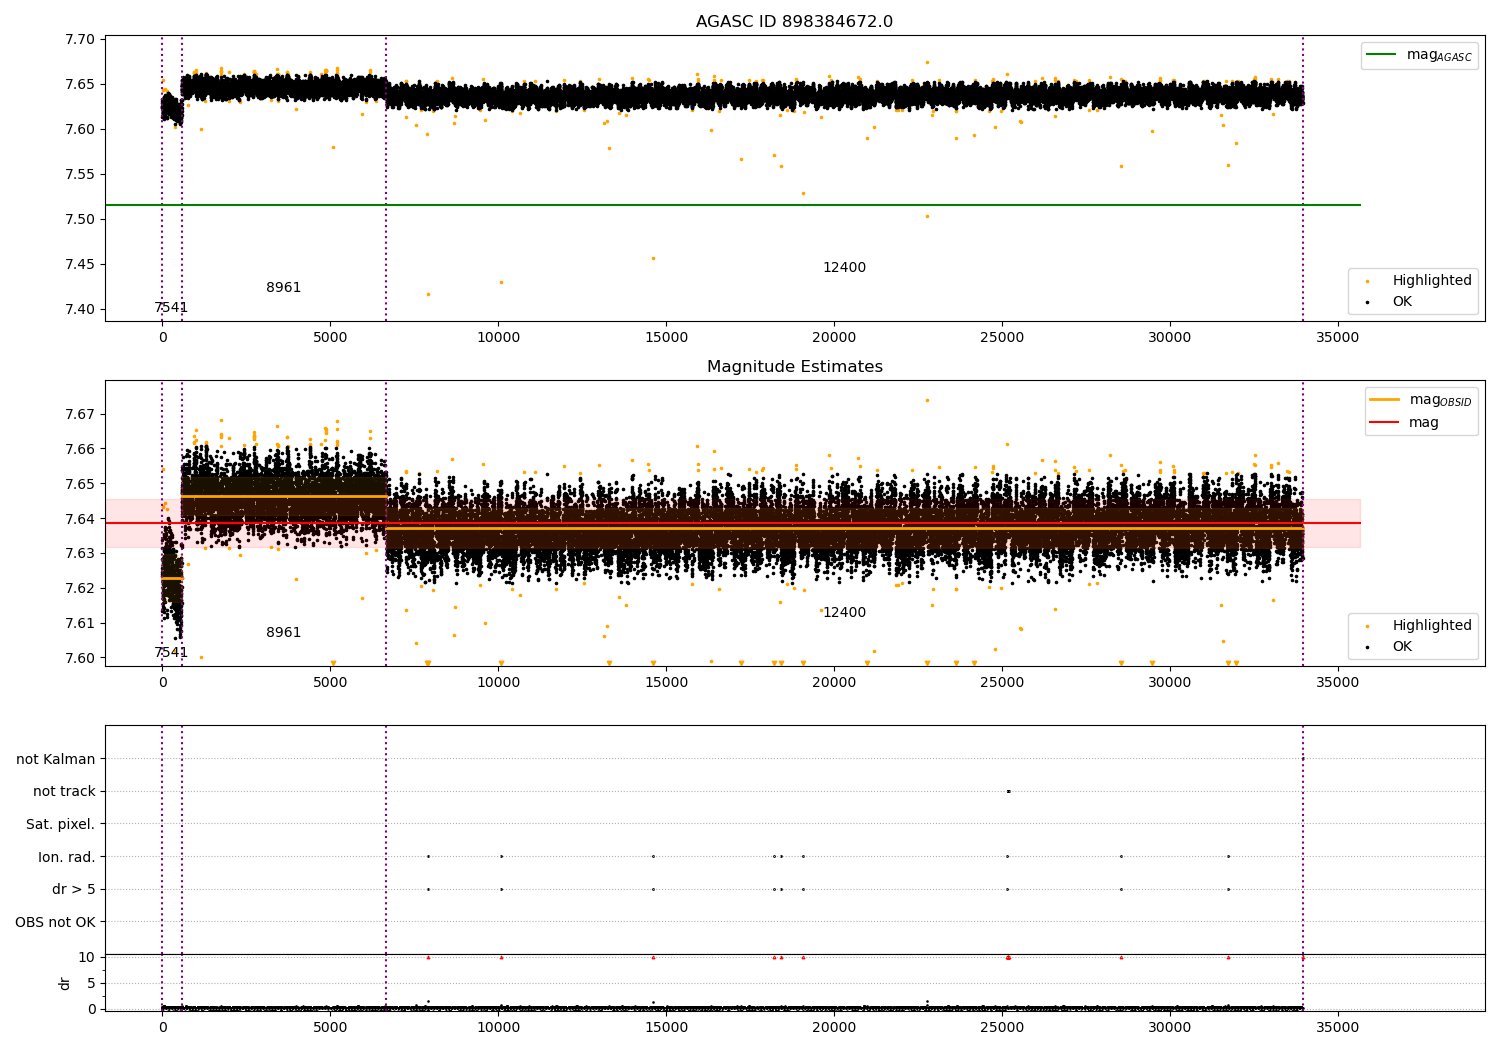The image size is (1500, 1050).
Task: Select the 'AGASC ID 898384672.0' plot title
Action: 794,22
